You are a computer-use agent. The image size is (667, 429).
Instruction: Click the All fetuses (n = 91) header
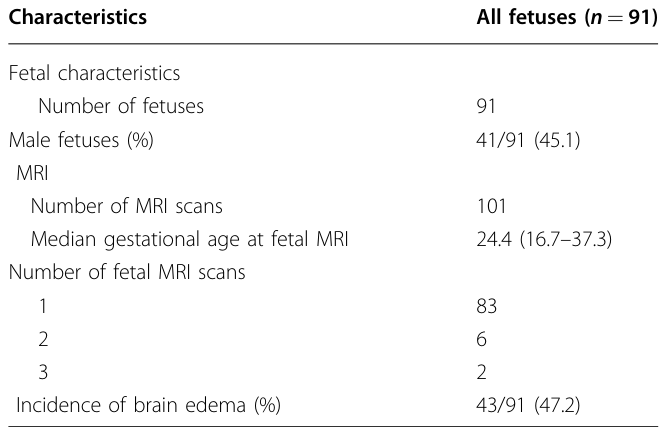(567, 17)
